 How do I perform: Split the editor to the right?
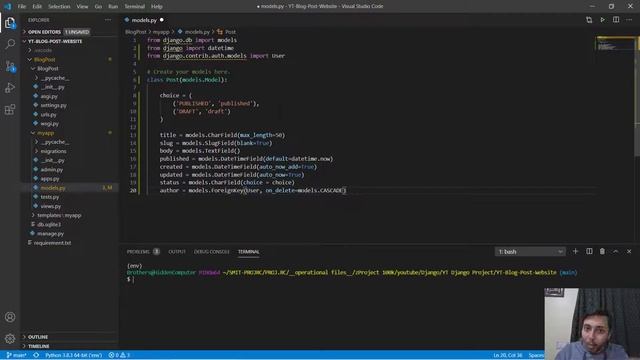(x=616, y=20)
